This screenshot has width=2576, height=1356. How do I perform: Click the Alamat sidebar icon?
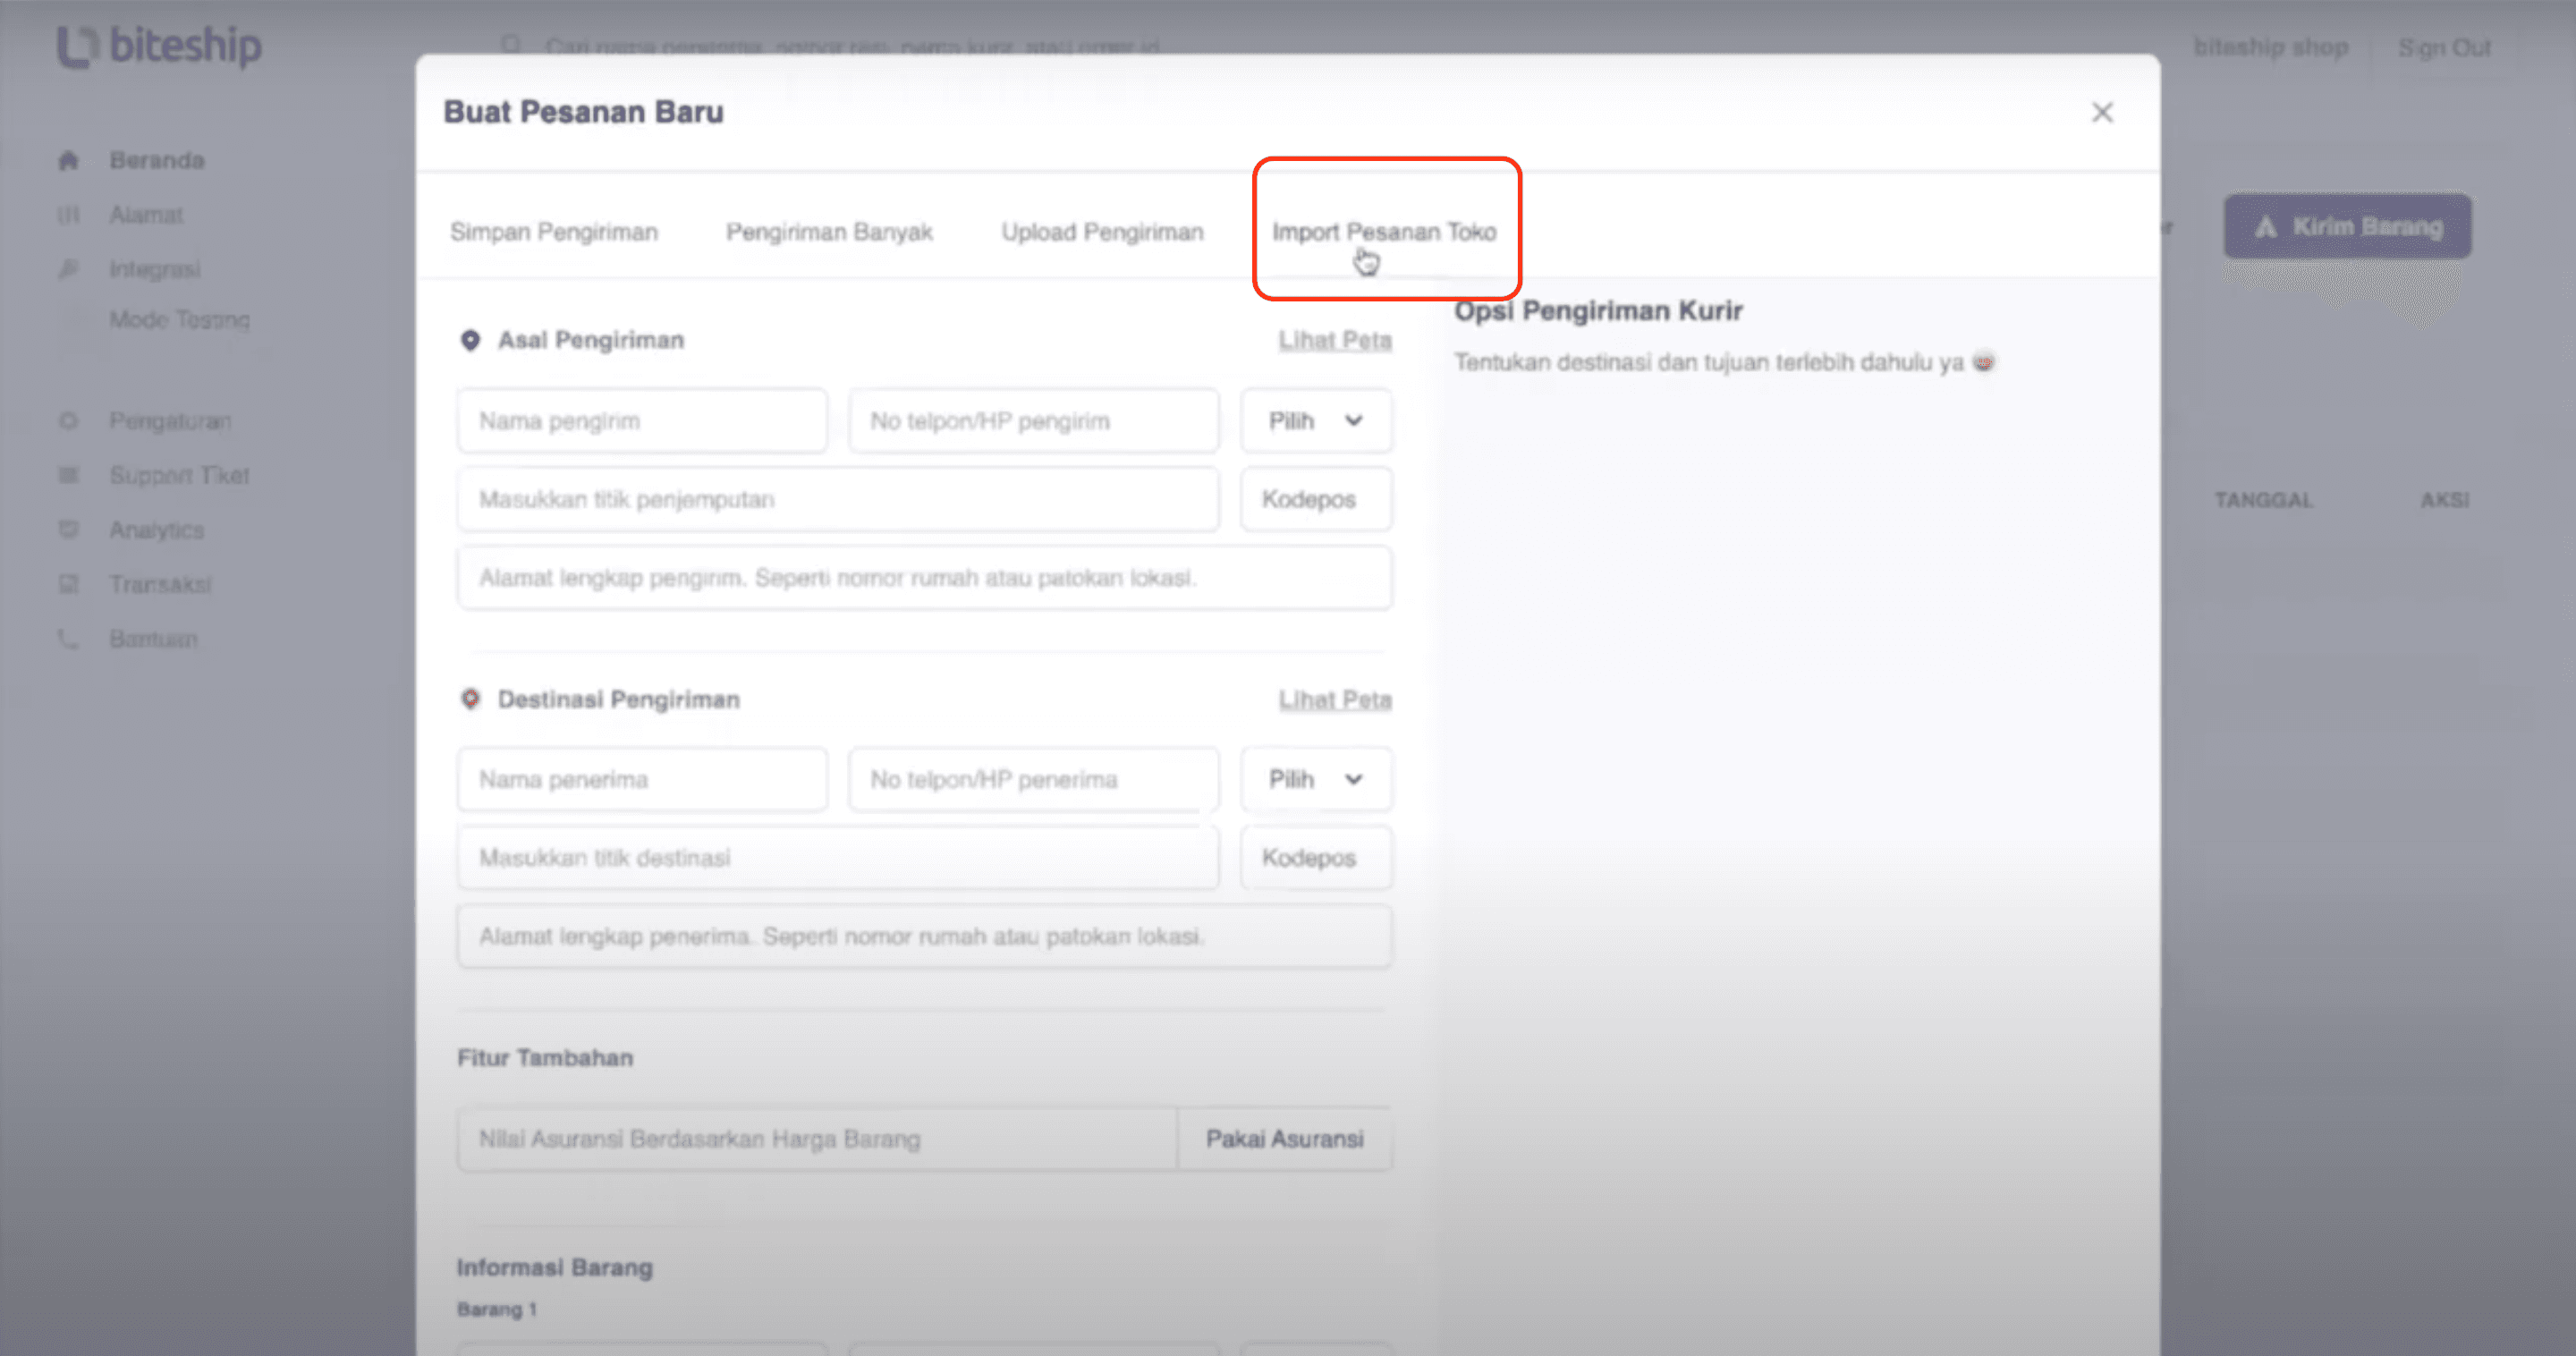[68, 215]
